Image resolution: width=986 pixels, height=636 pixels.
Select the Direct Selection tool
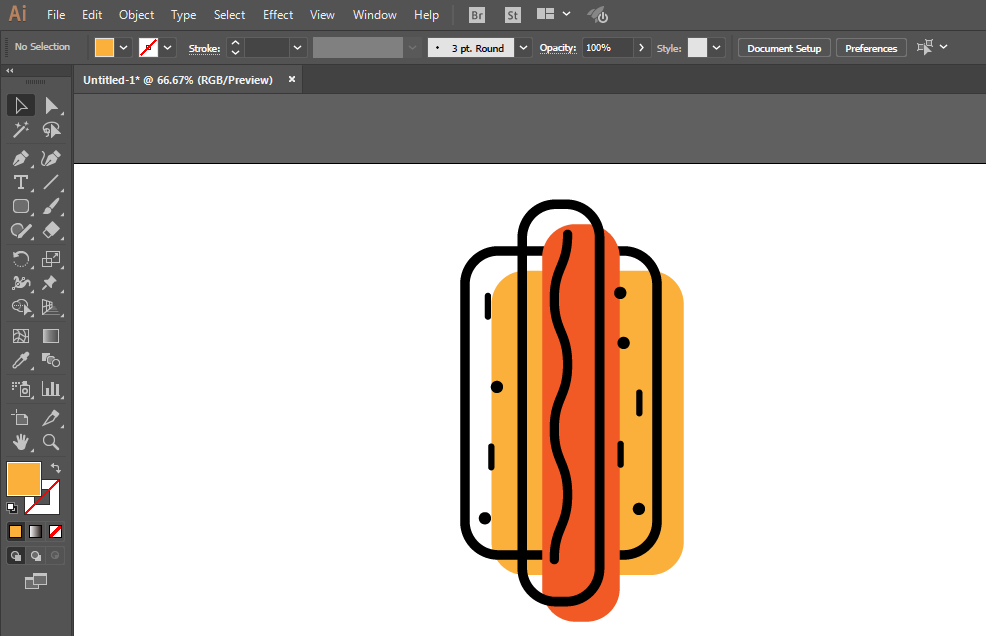pos(51,105)
